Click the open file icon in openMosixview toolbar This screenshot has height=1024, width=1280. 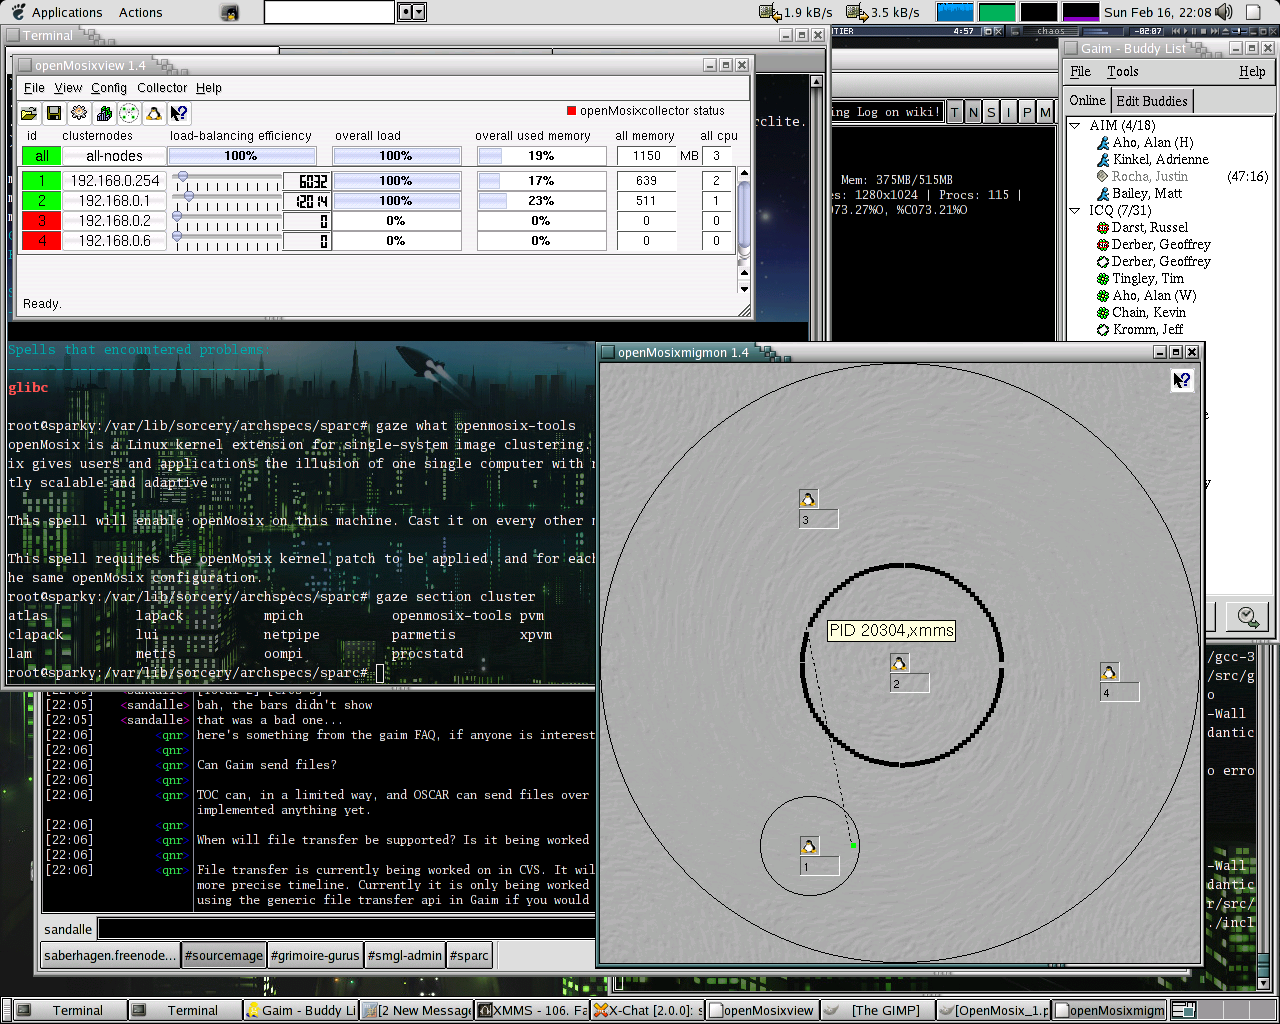(29, 114)
